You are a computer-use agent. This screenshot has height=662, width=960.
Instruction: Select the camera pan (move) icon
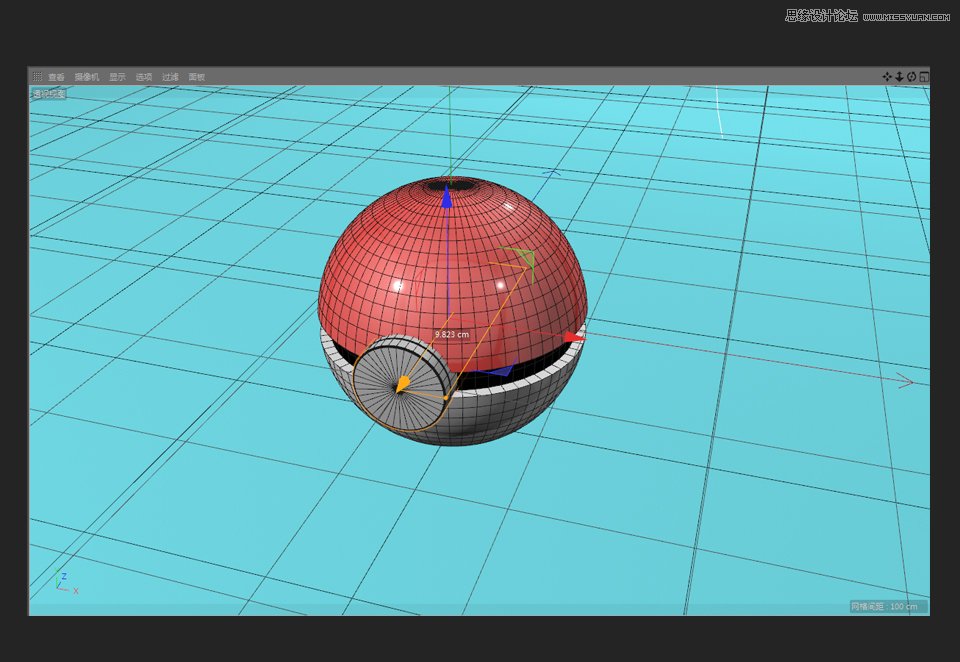point(887,75)
